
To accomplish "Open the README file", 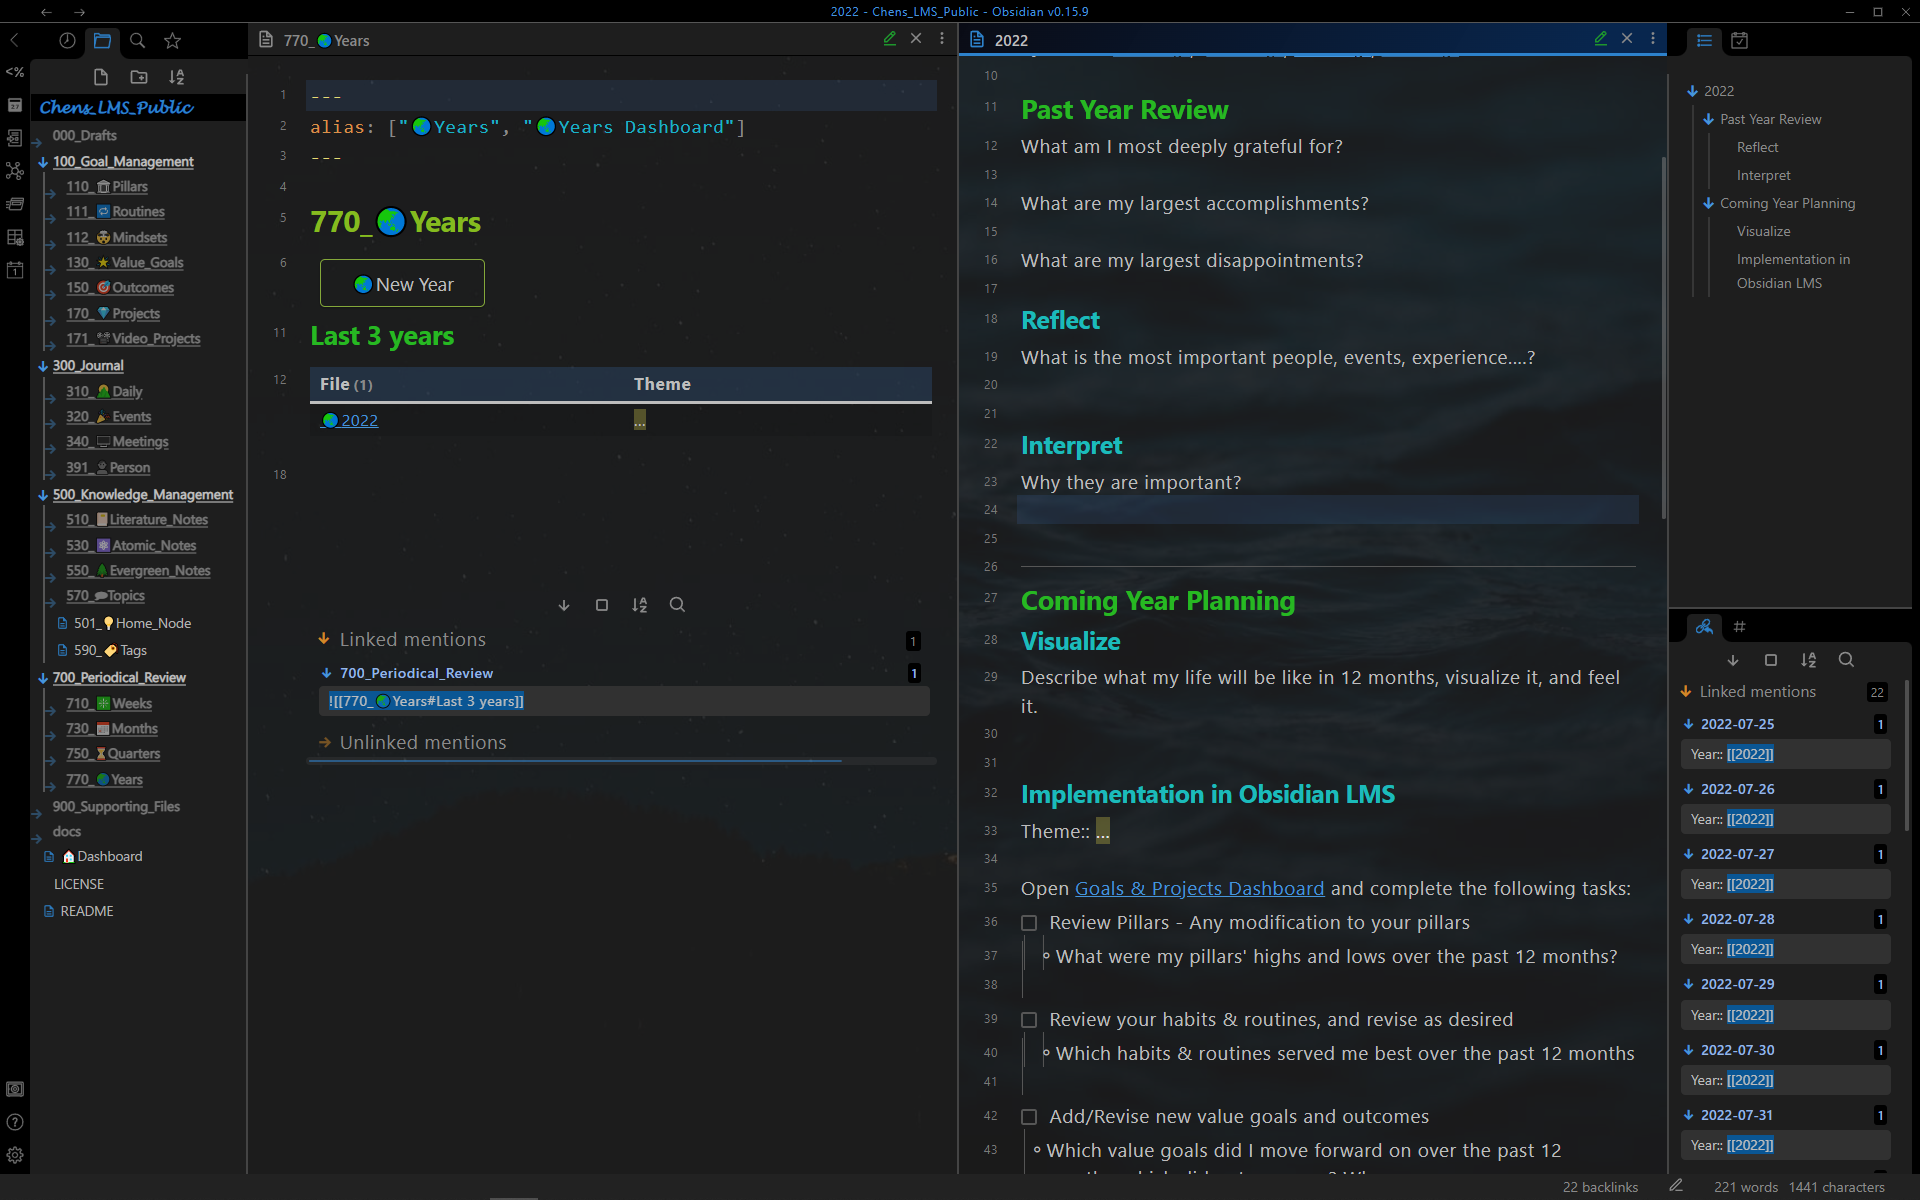I will (x=86, y=912).
